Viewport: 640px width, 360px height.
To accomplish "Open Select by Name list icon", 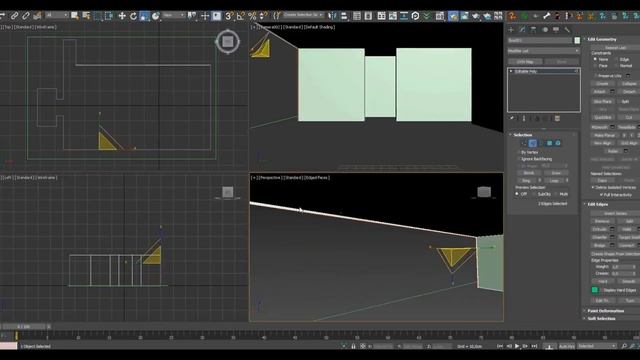I will 86,16.
